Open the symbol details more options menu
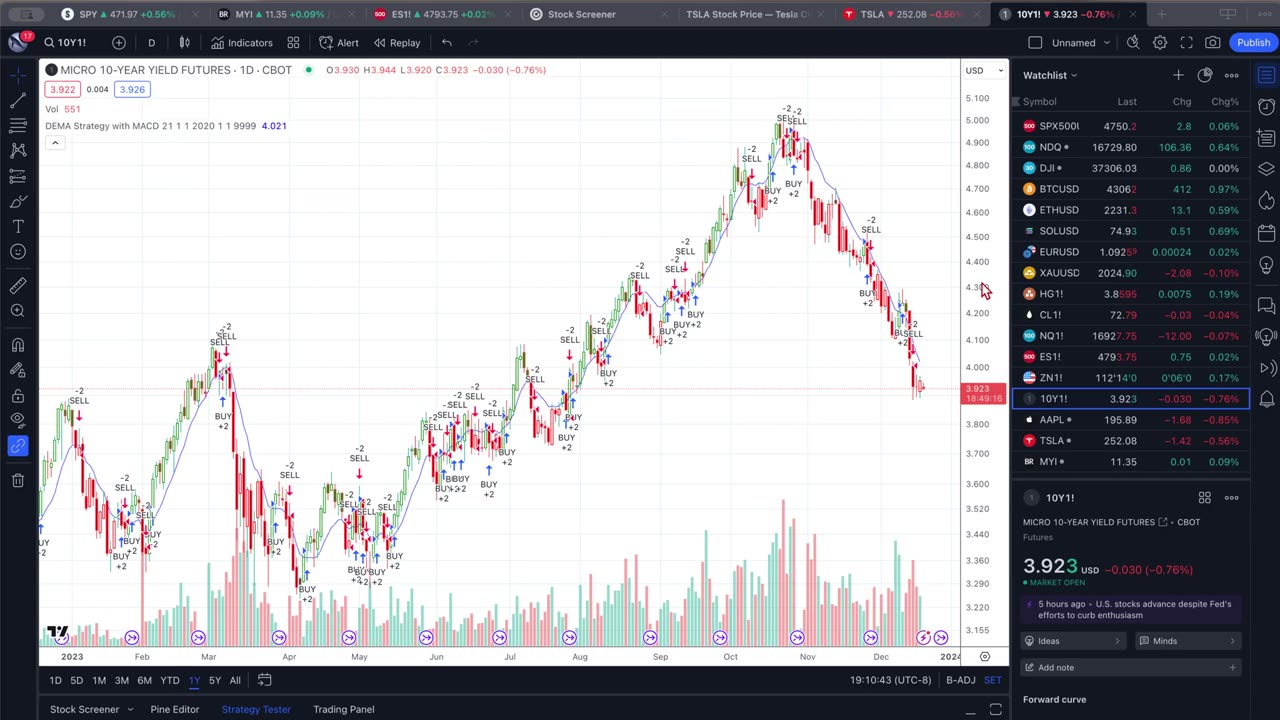The height and width of the screenshot is (720, 1280). pos(1232,498)
